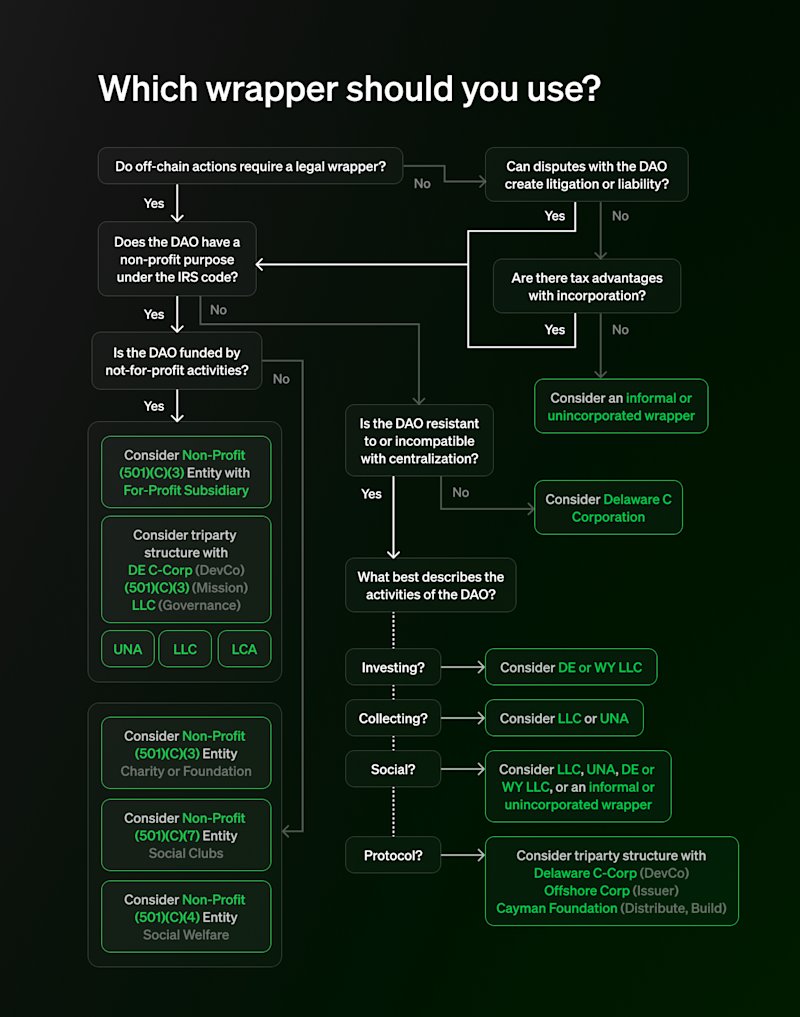The height and width of the screenshot is (1017, 800).
Task: Click 'Consider Delaware C Corporation' box
Action: click(x=609, y=508)
